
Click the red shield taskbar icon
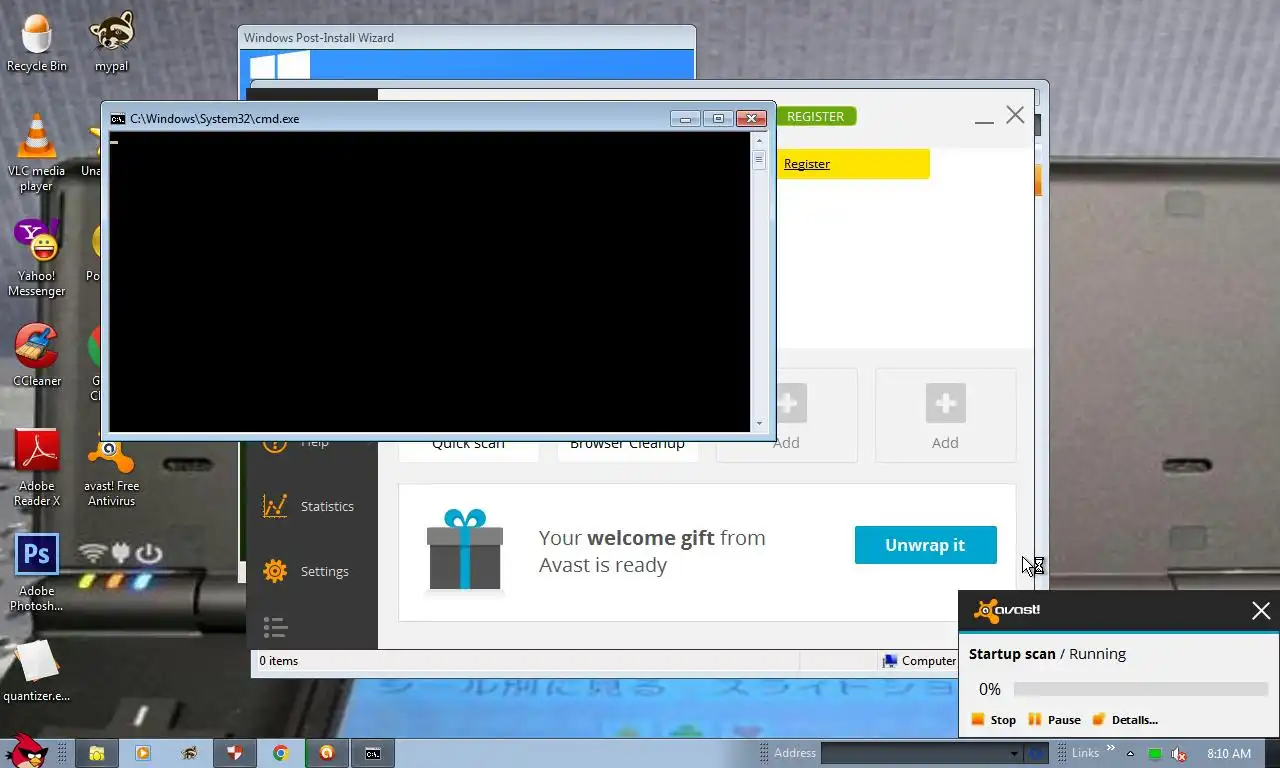(x=235, y=753)
